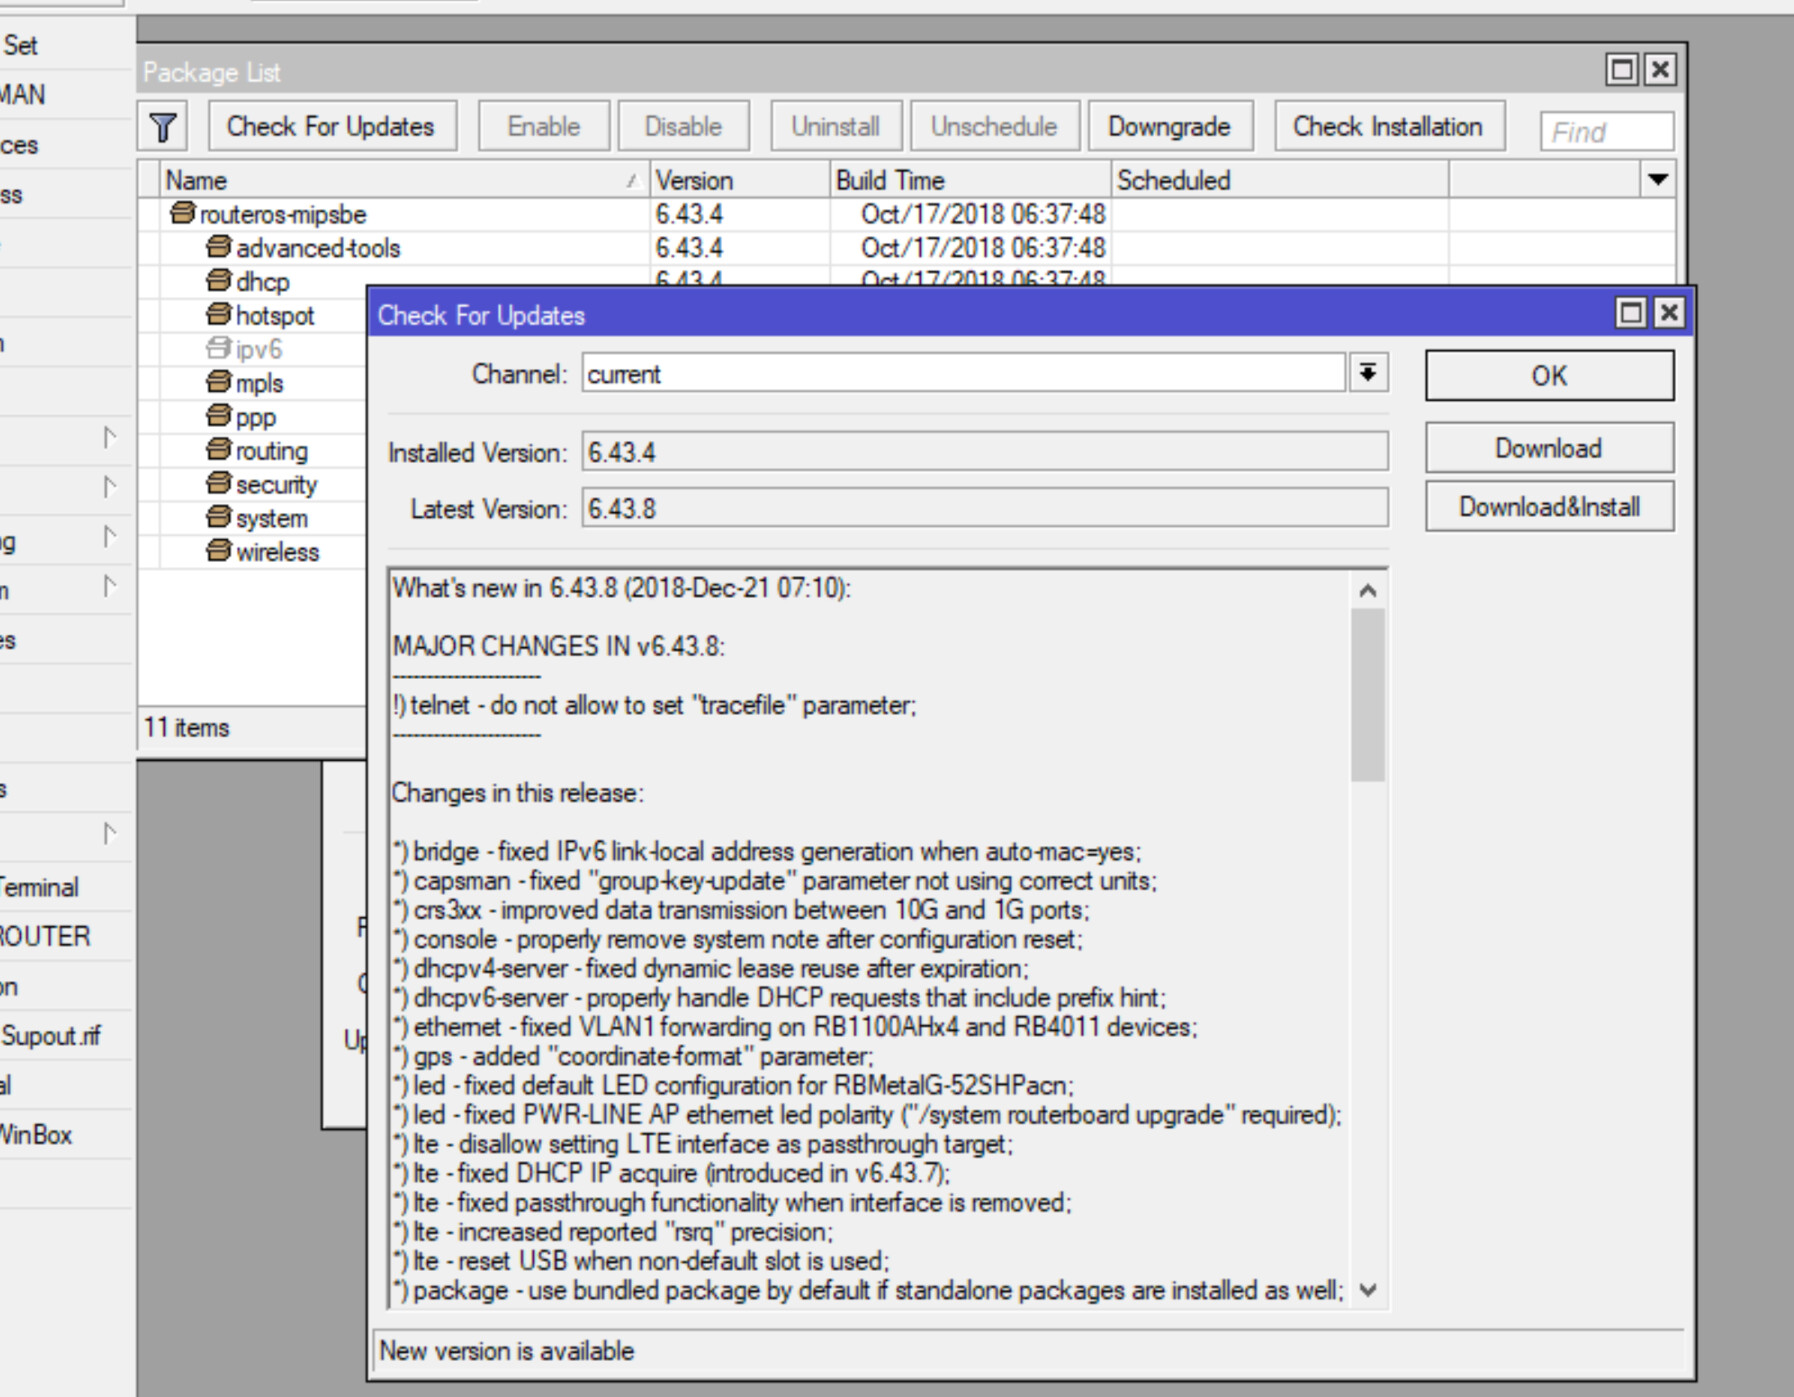
Task: Open the Supout.rif sidebar menu item
Action: click(52, 1036)
